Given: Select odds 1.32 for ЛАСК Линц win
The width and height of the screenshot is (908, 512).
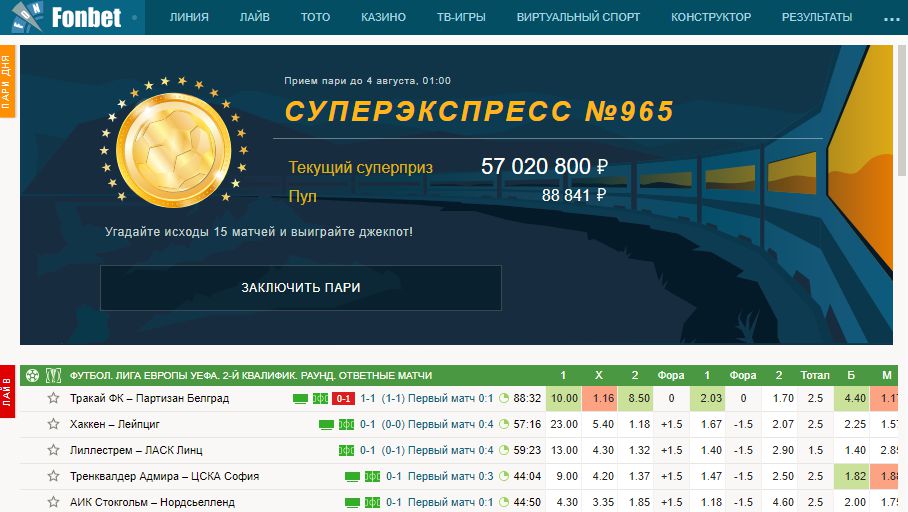Looking at the screenshot, I should point(635,450).
